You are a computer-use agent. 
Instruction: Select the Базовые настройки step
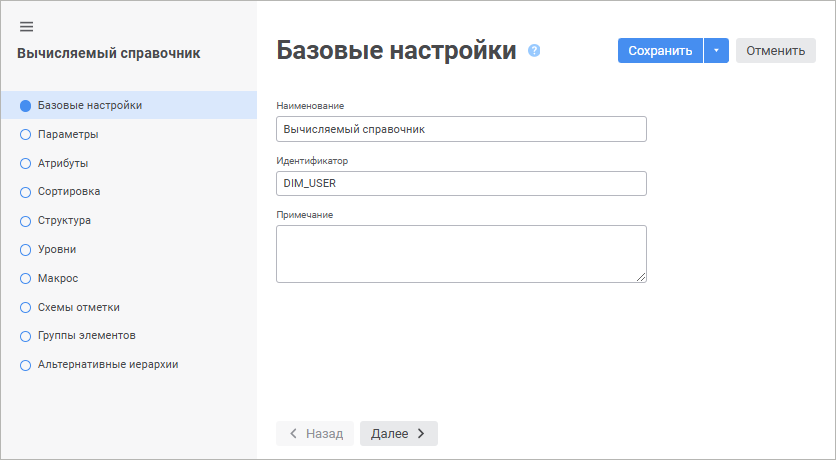click(89, 105)
